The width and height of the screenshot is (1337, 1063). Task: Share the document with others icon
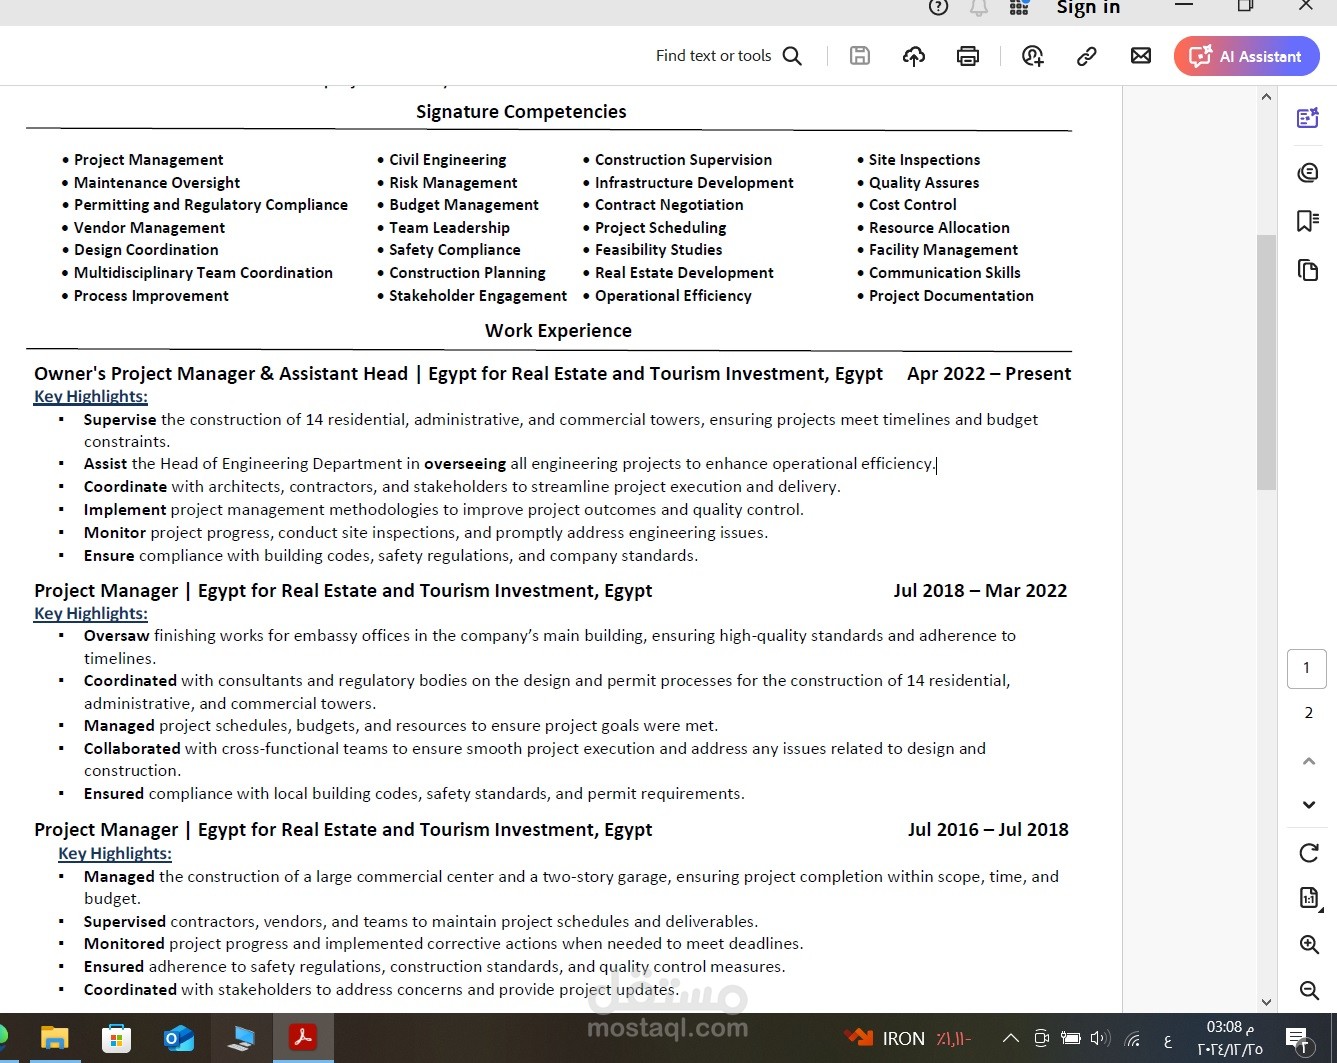coord(1033,56)
